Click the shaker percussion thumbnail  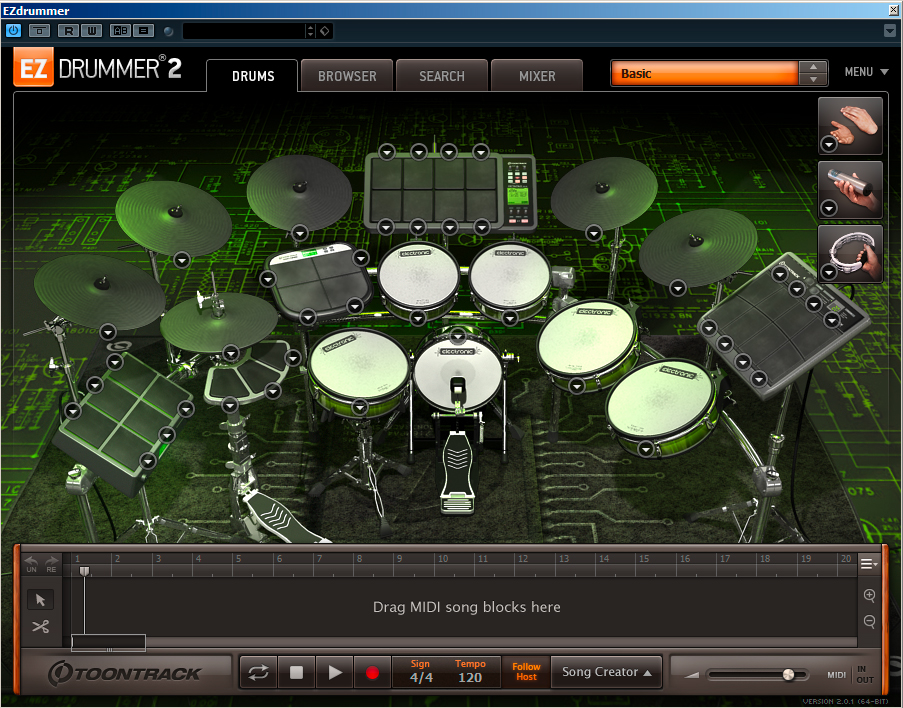coord(851,190)
